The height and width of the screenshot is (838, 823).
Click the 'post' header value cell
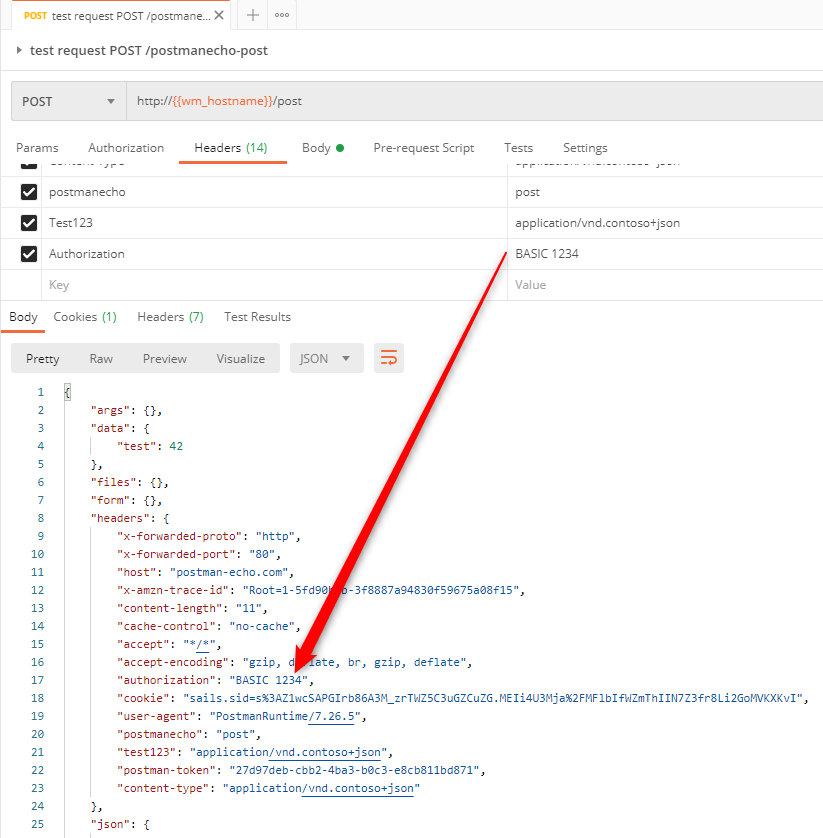click(665, 192)
